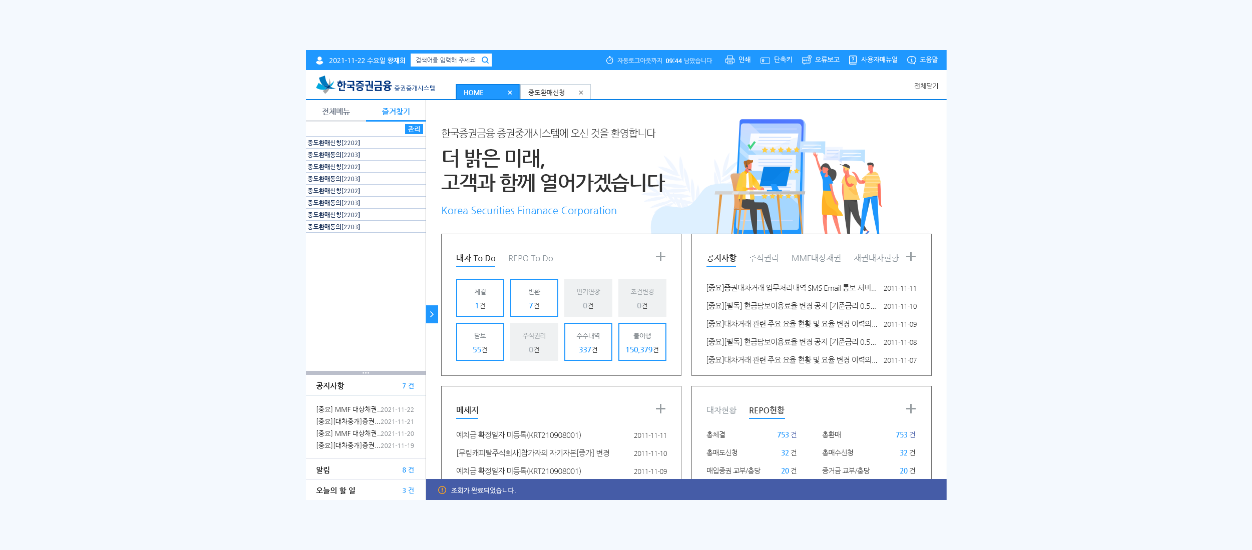Select the 즐겨찾기 sidebar tab
The width and height of the screenshot is (1252, 550).
pos(396,111)
